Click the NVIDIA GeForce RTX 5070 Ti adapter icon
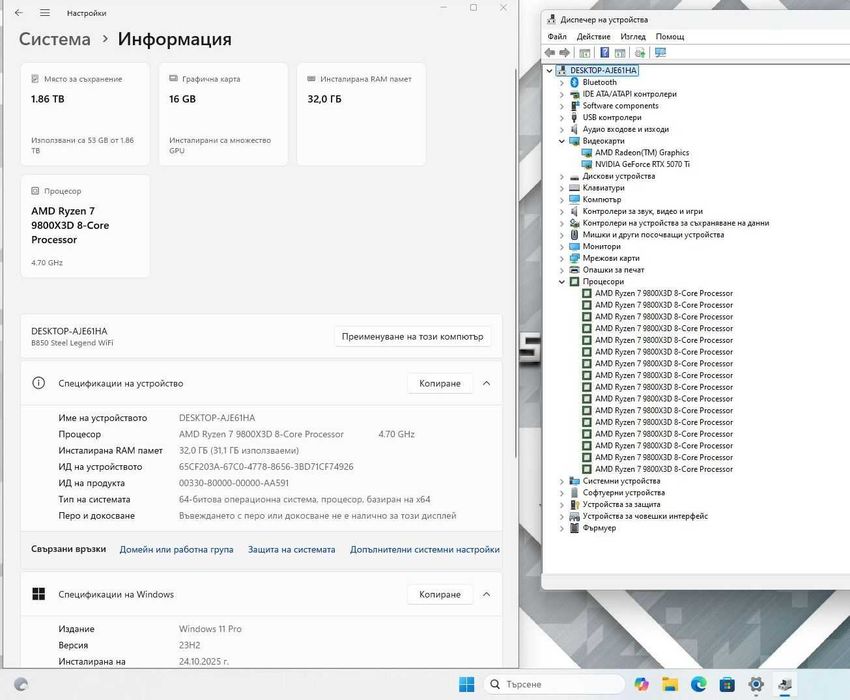The width and height of the screenshot is (850, 700). point(587,164)
